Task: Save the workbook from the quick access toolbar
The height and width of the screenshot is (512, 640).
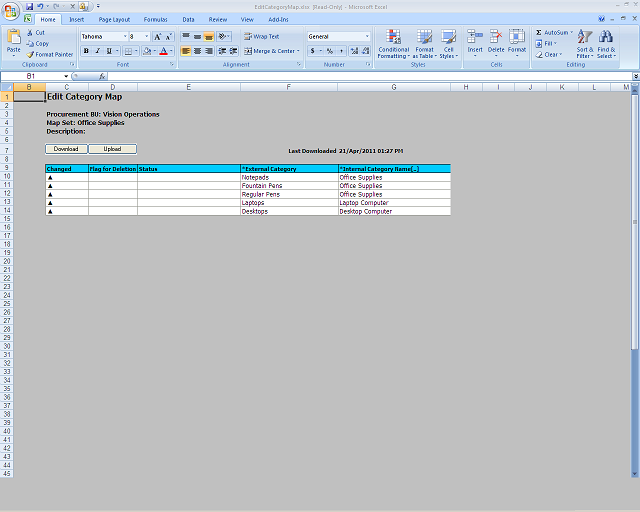Action: (29, 7)
